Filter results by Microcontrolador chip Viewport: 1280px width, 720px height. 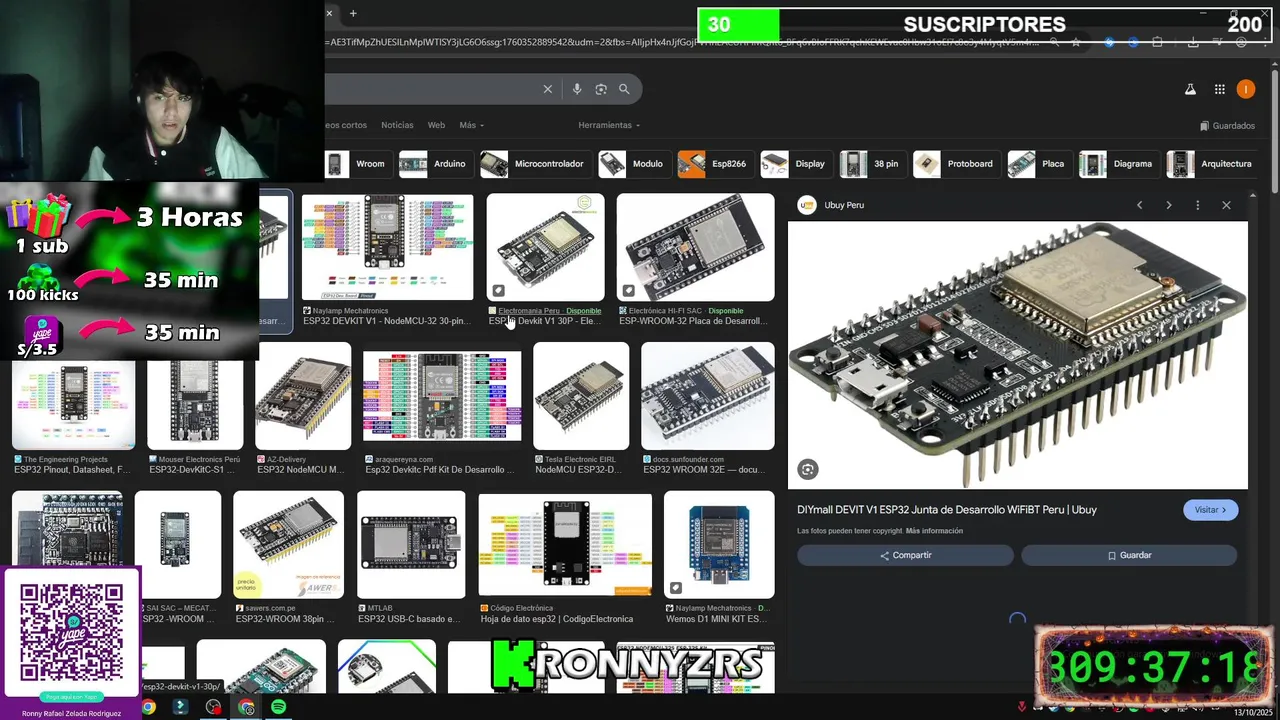[534, 164]
